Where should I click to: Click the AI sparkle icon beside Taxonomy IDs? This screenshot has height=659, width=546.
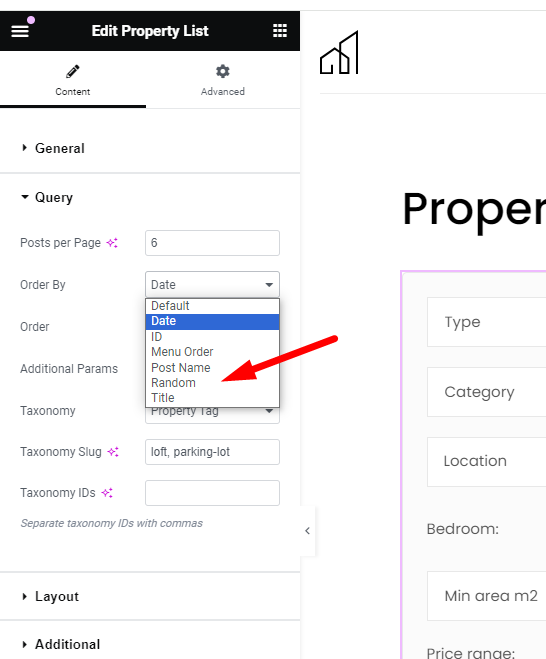click(x=107, y=493)
